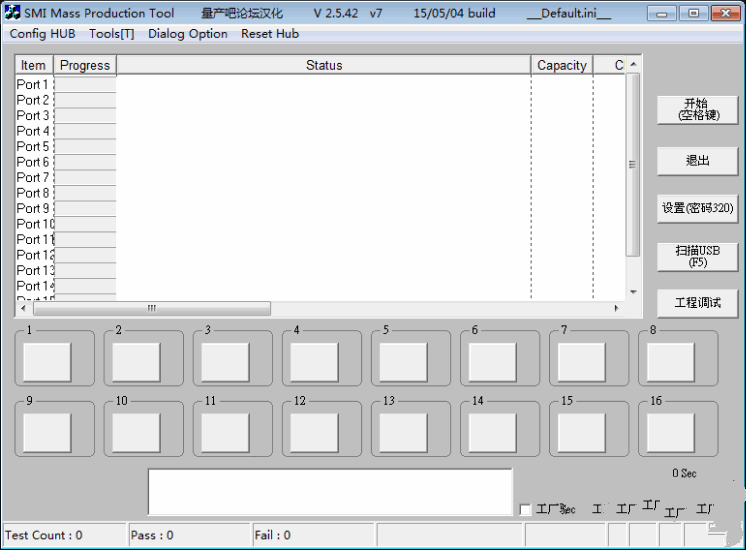Click the horizontal scroll right arrow
746x550 pixels.
pyautogui.click(x=617, y=308)
